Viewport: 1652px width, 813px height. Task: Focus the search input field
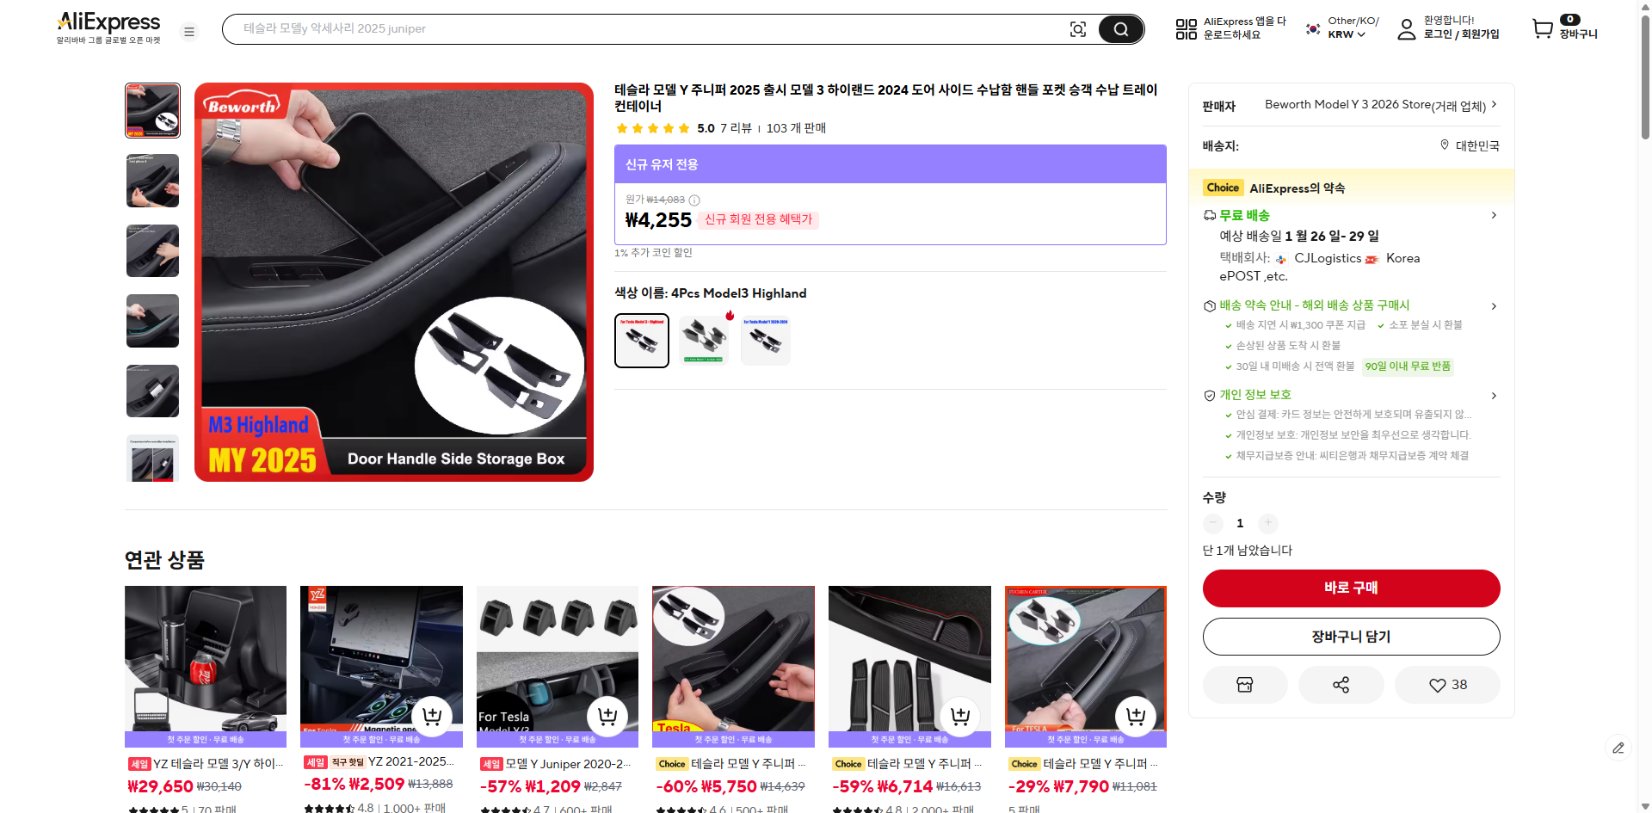coord(650,29)
